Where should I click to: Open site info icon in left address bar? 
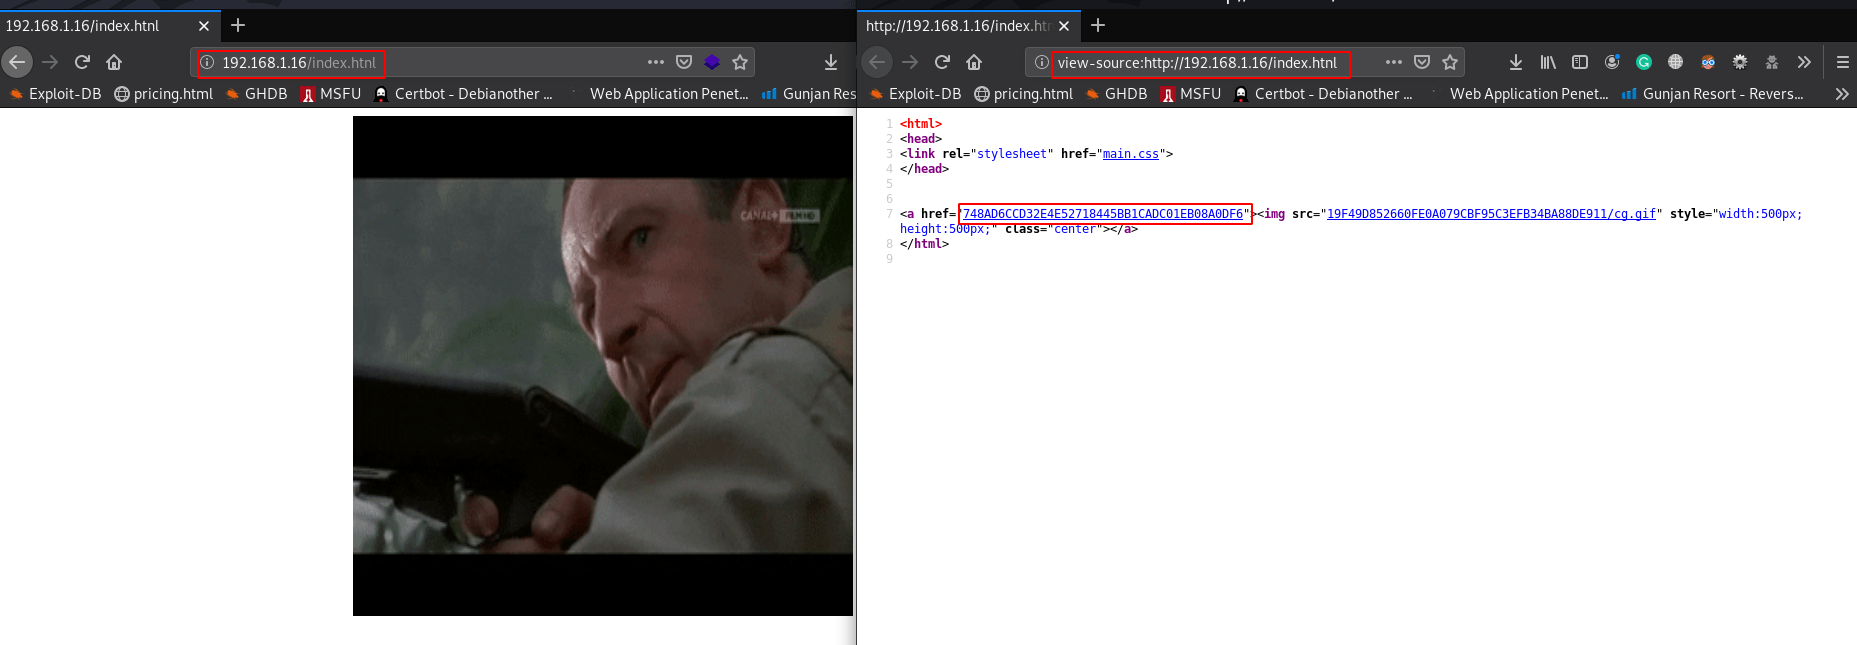207,62
